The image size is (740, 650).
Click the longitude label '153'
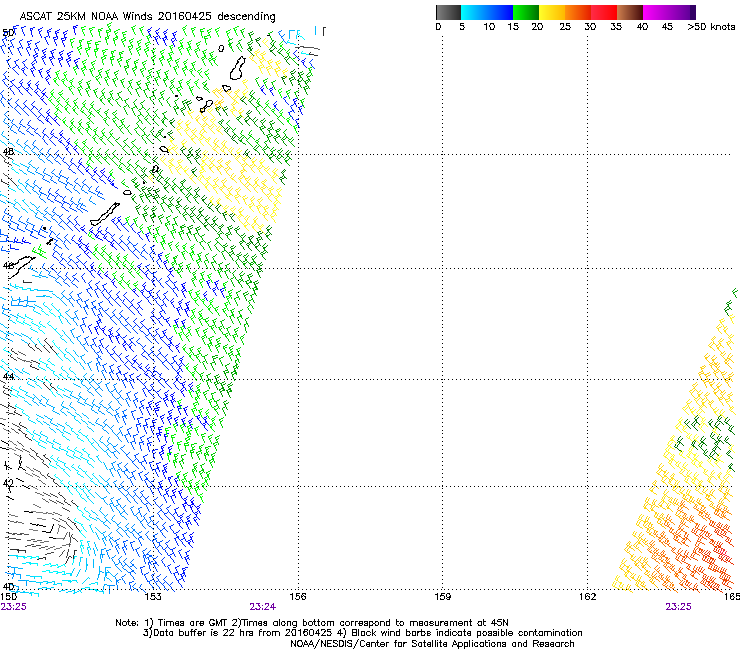(x=153, y=597)
